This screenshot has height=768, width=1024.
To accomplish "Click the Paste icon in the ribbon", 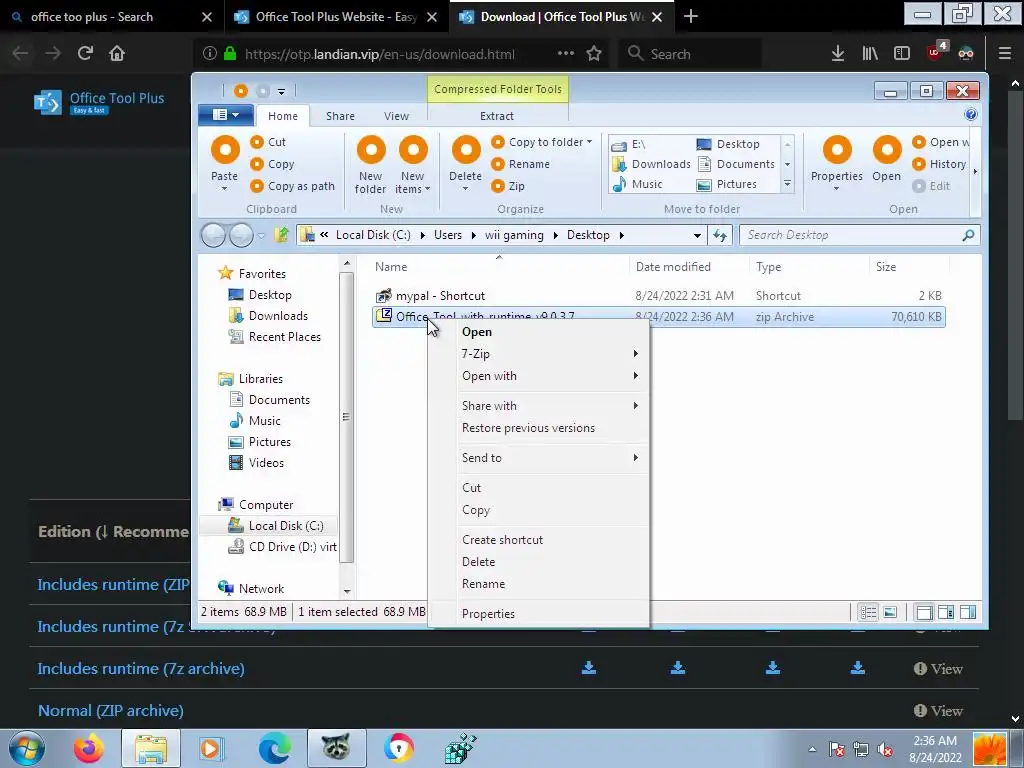I will 225,150.
